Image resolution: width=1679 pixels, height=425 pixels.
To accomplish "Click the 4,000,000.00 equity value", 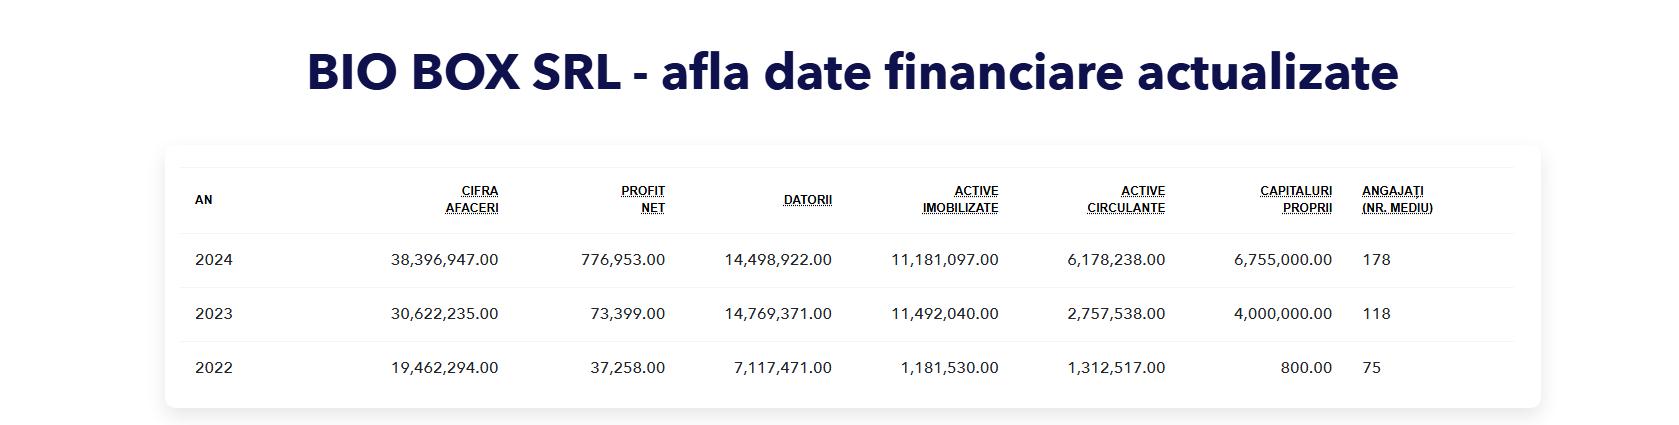I will point(1283,314).
